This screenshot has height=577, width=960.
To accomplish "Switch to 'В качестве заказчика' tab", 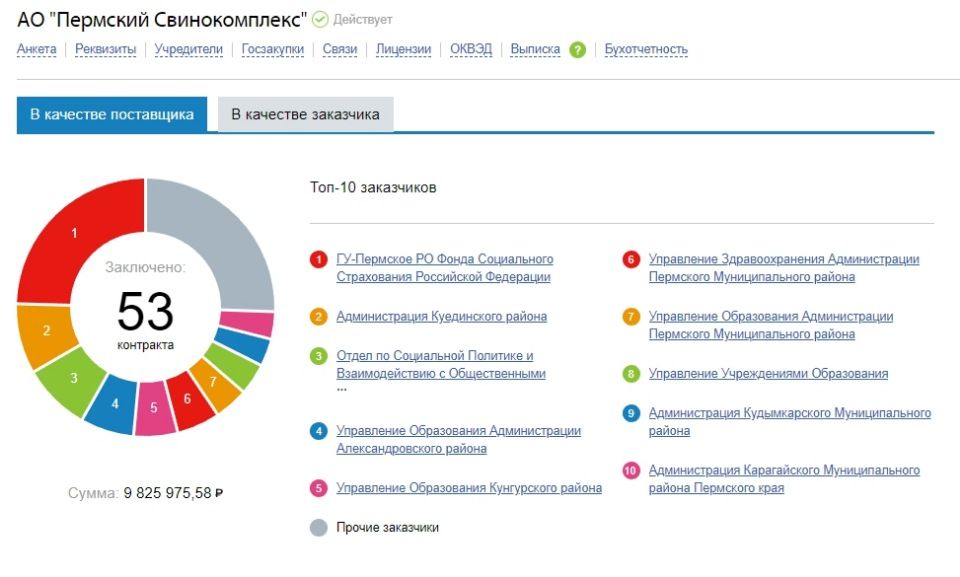I will (x=305, y=115).
